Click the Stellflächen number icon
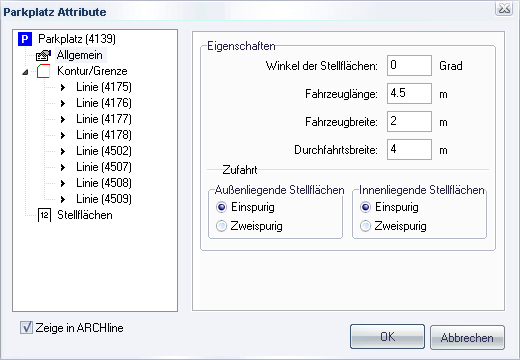 point(44,215)
